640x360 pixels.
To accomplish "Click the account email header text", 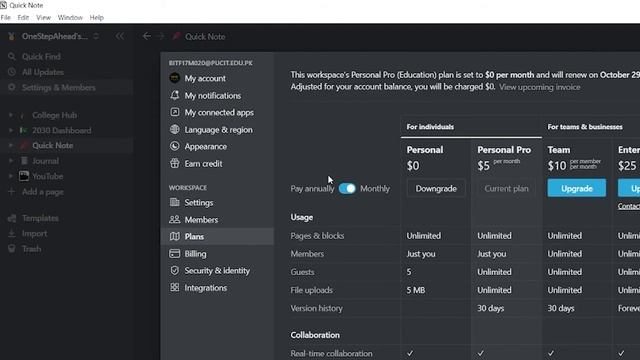I will tap(211, 63).
